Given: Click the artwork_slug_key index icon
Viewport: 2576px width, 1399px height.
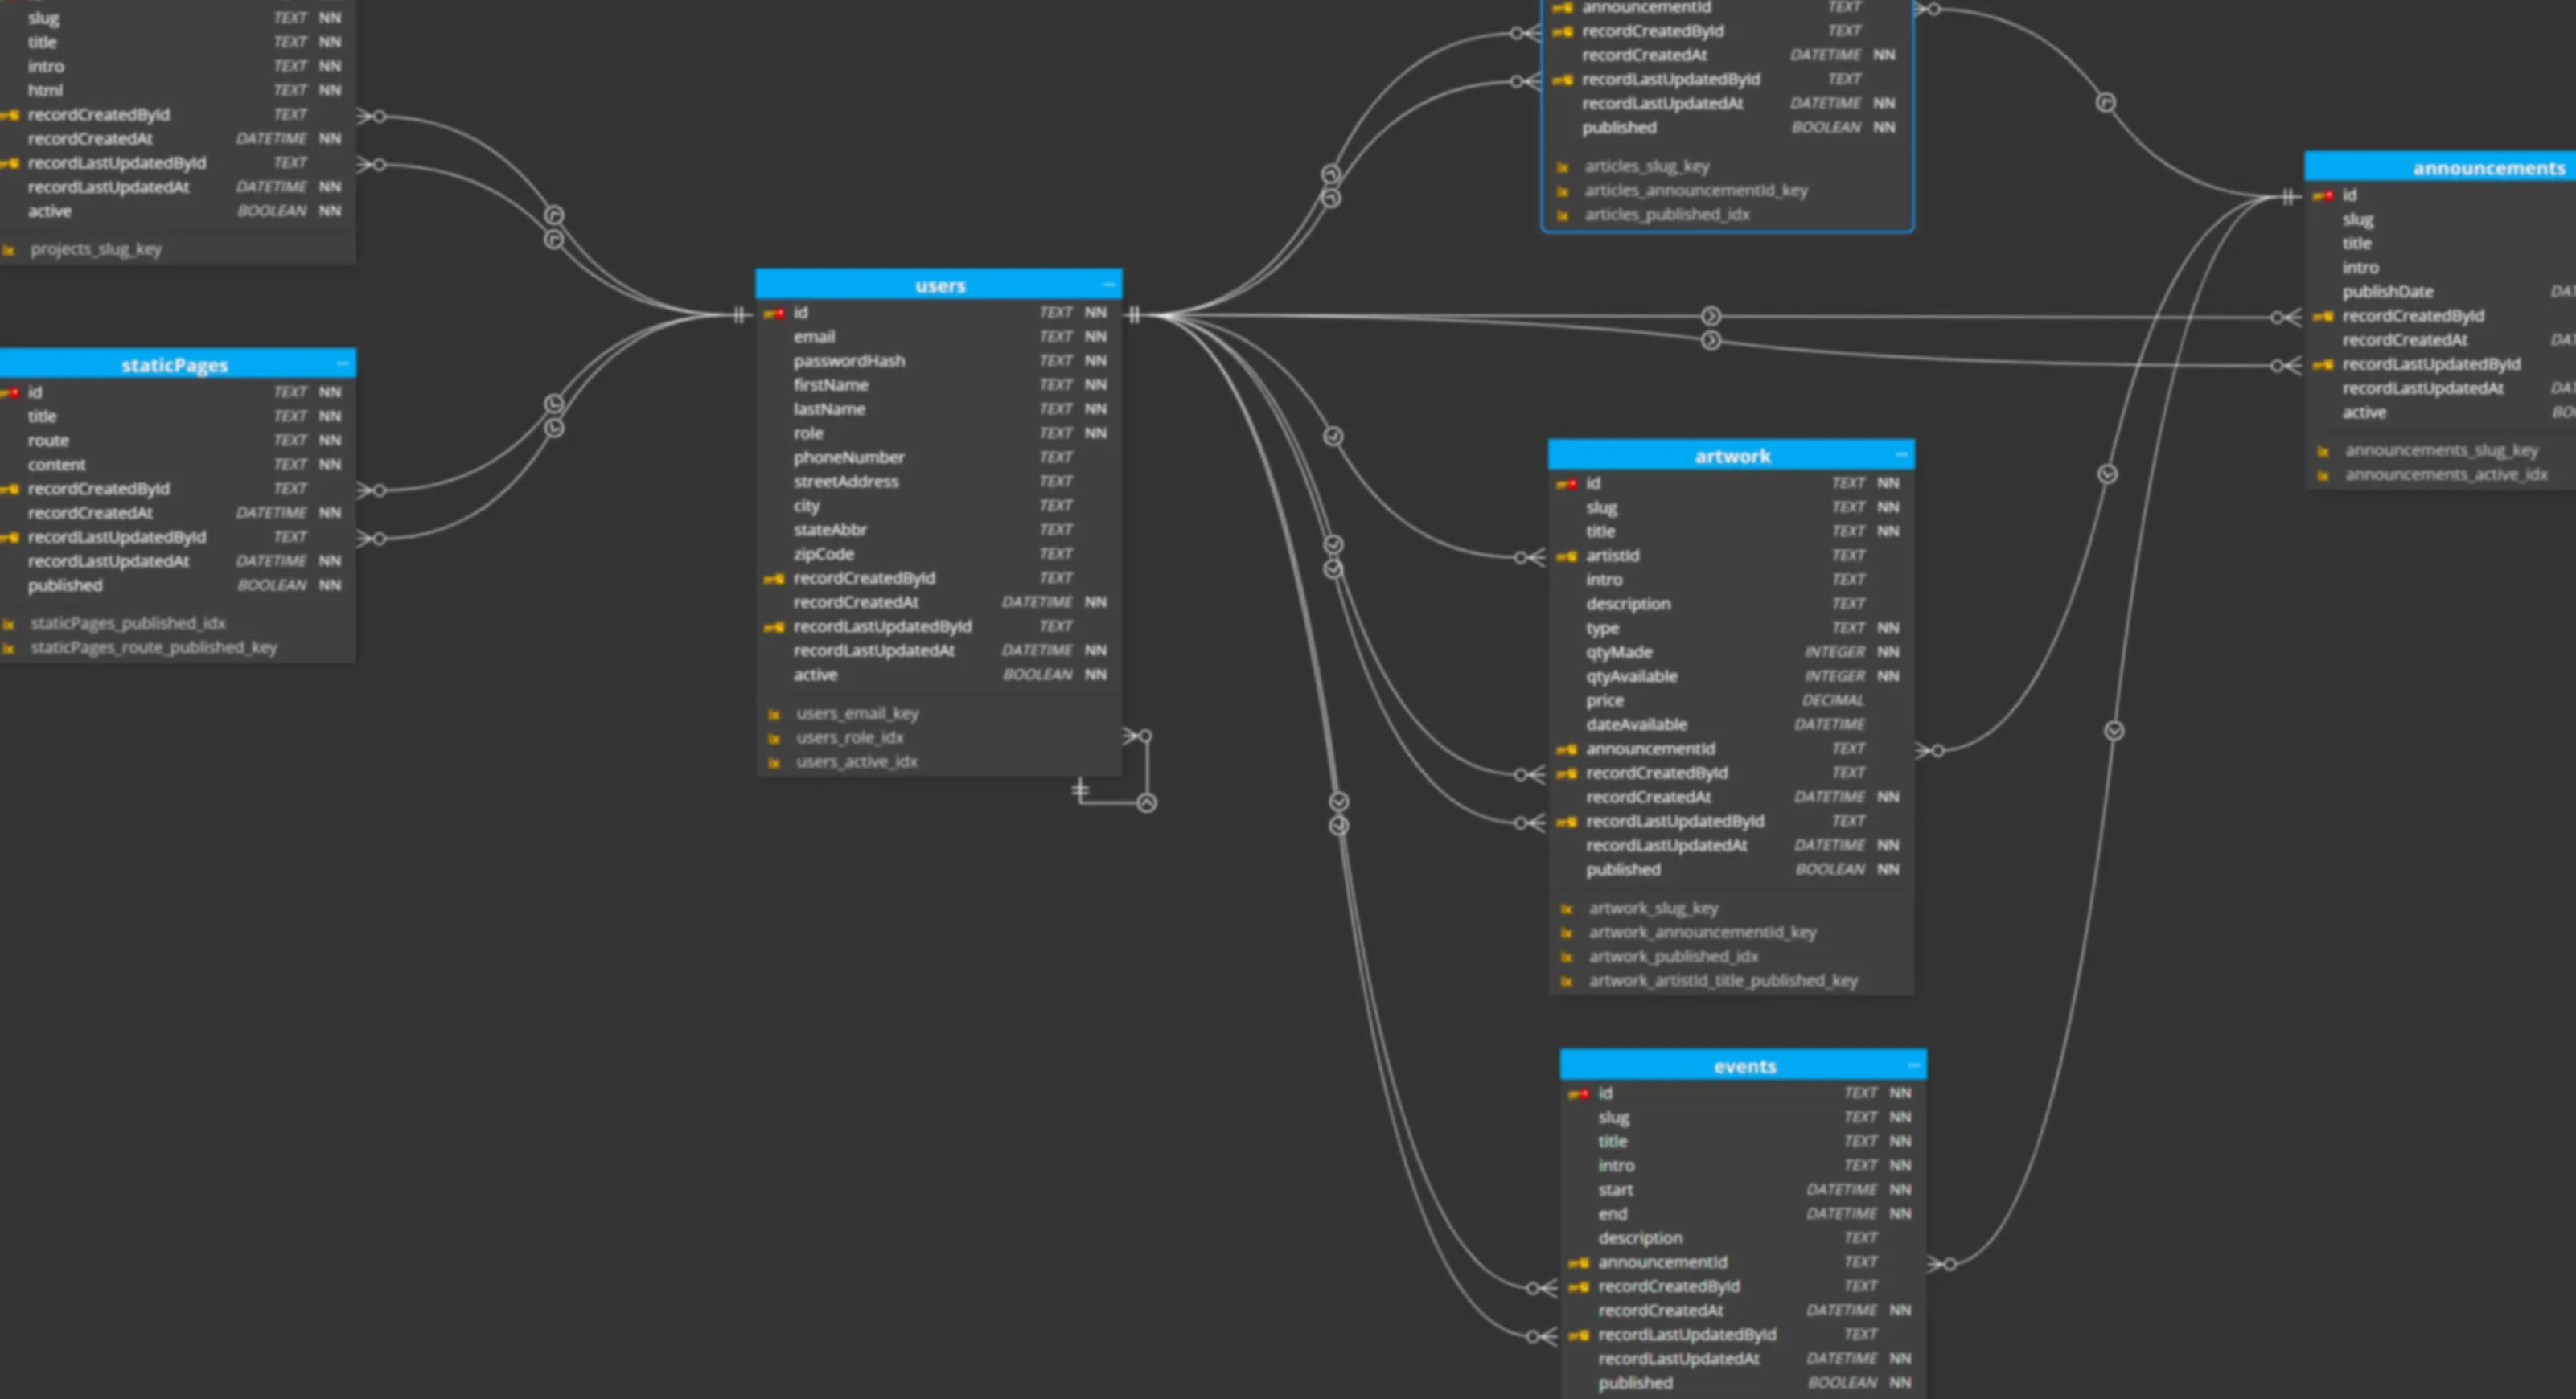Looking at the screenshot, I should pos(1567,909).
